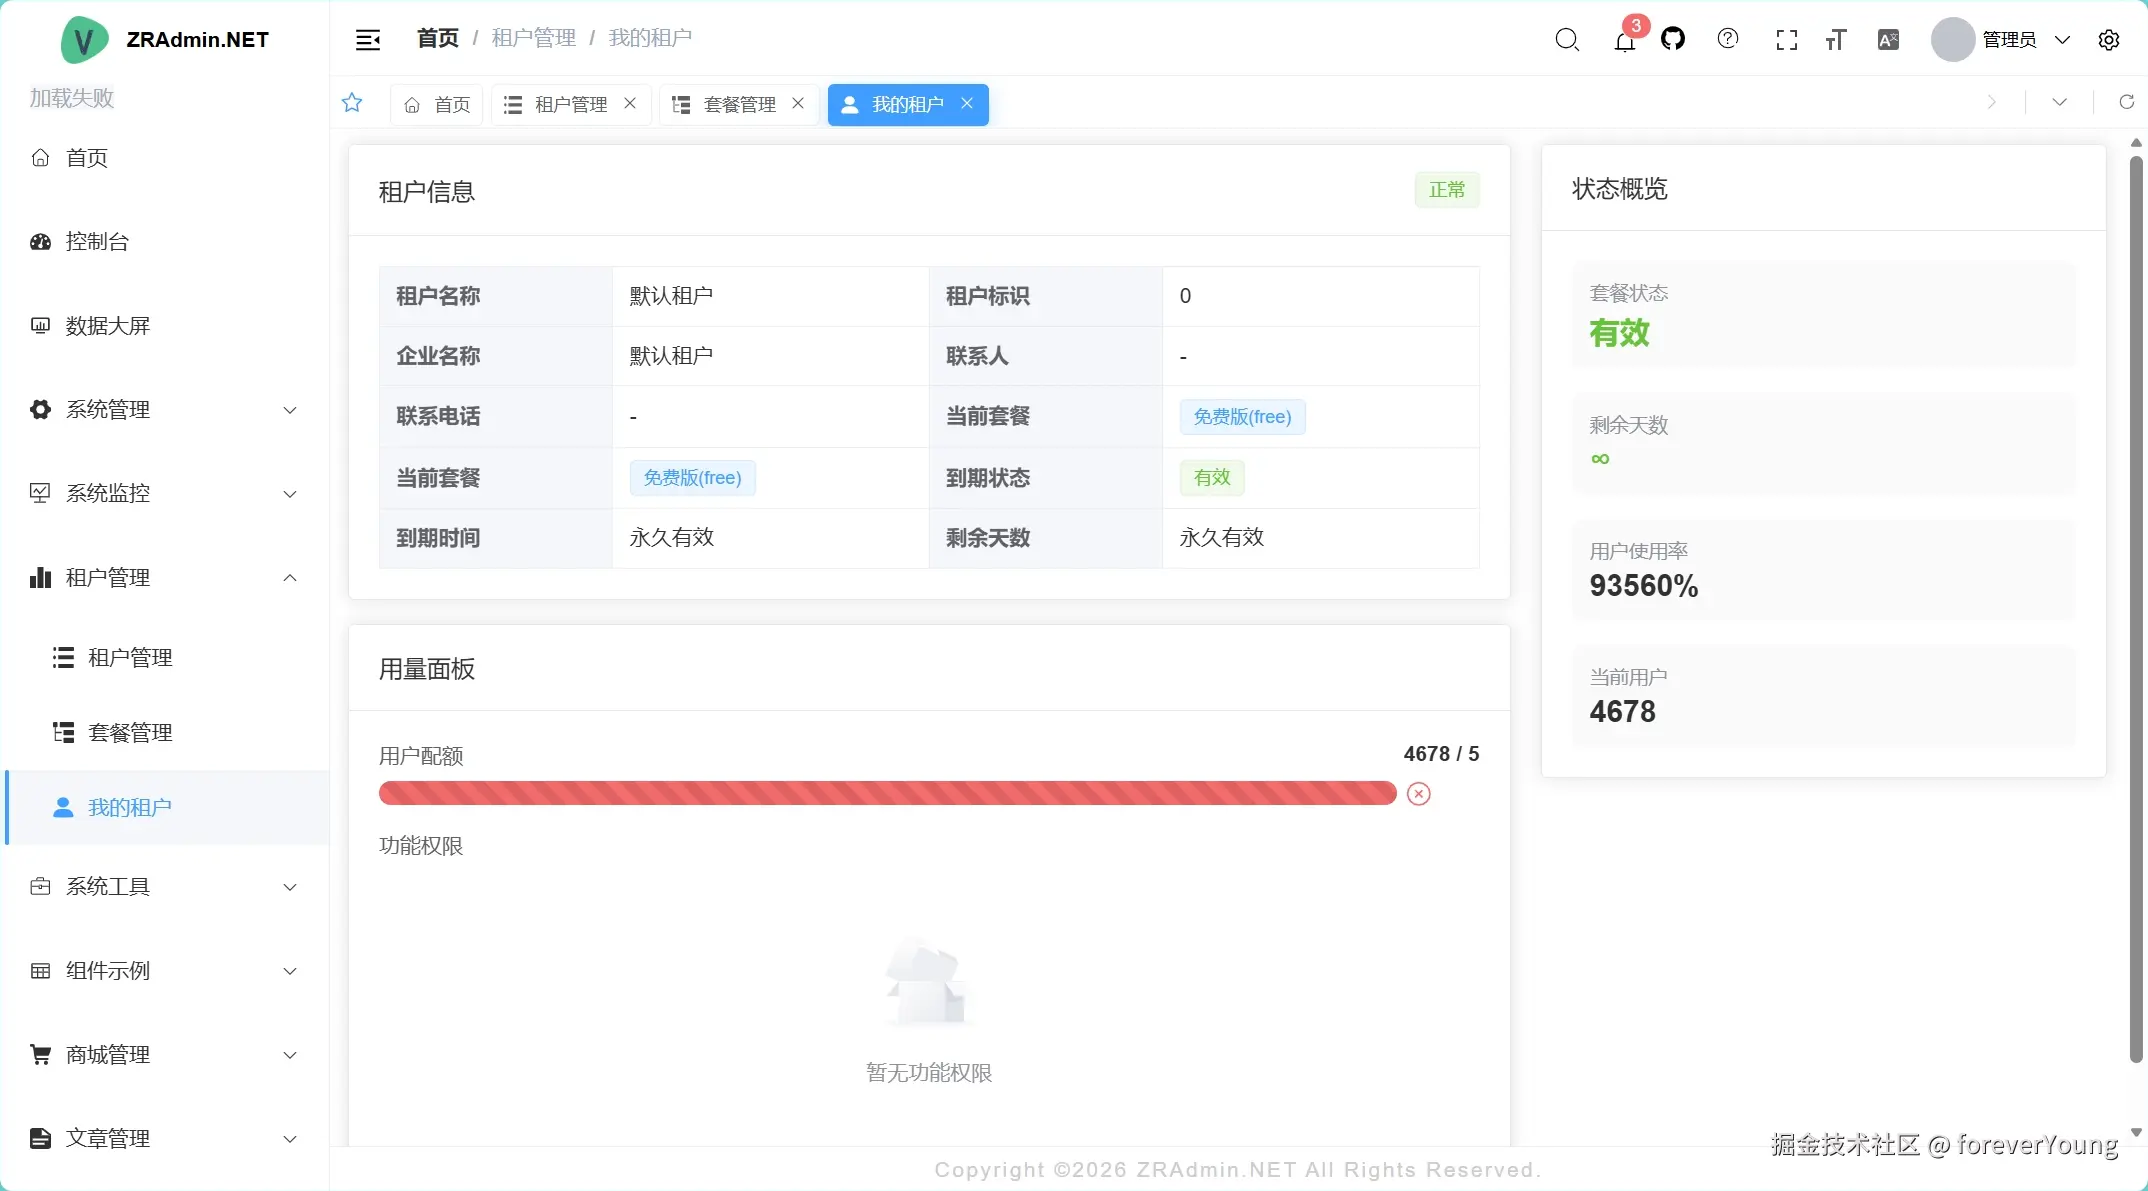This screenshot has width=2148, height=1191.
Task: Open 控制台 in the sidebar
Action: point(165,242)
